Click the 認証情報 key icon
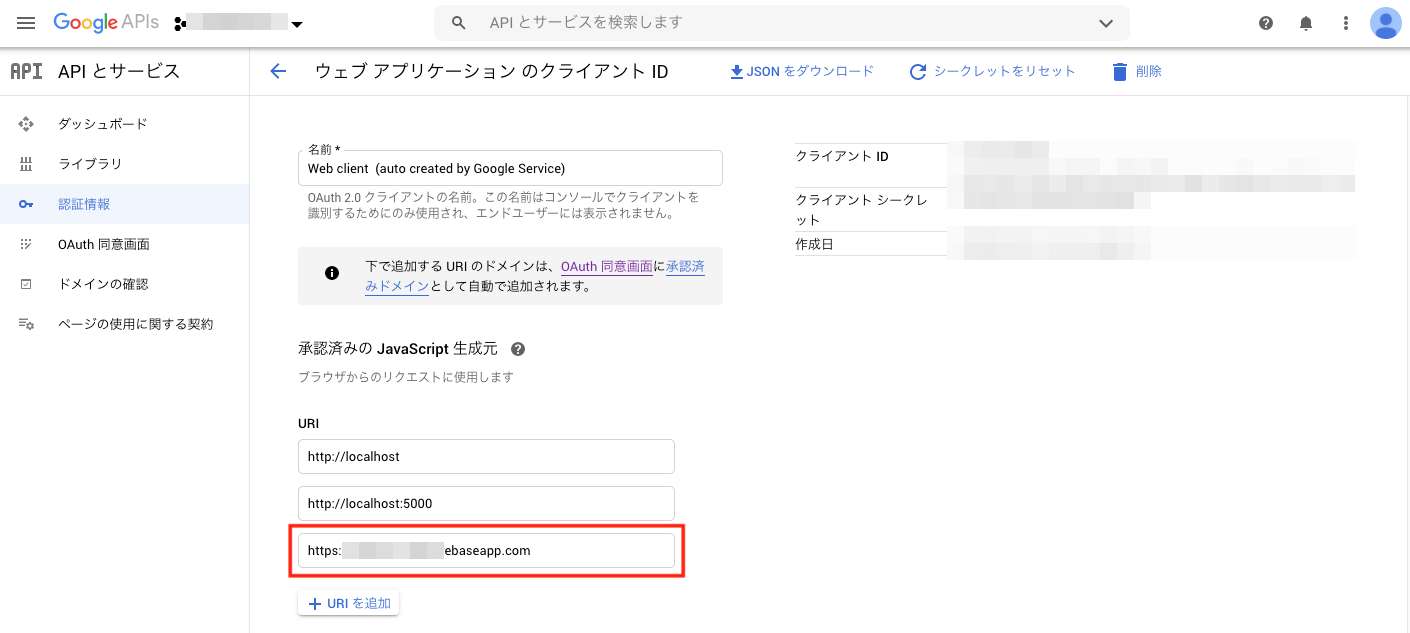 click(25, 203)
